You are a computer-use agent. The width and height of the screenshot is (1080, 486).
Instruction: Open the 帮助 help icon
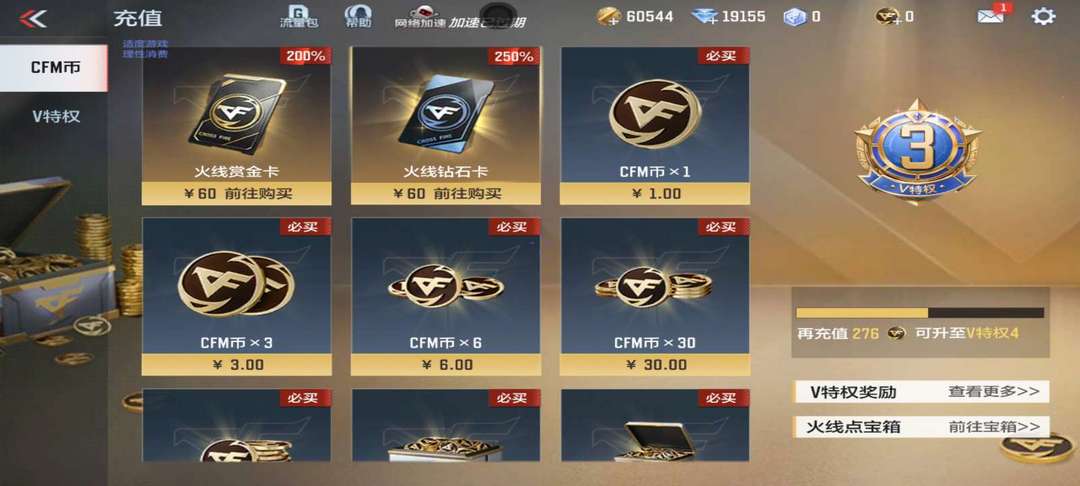pyautogui.click(x=358, y=15)
